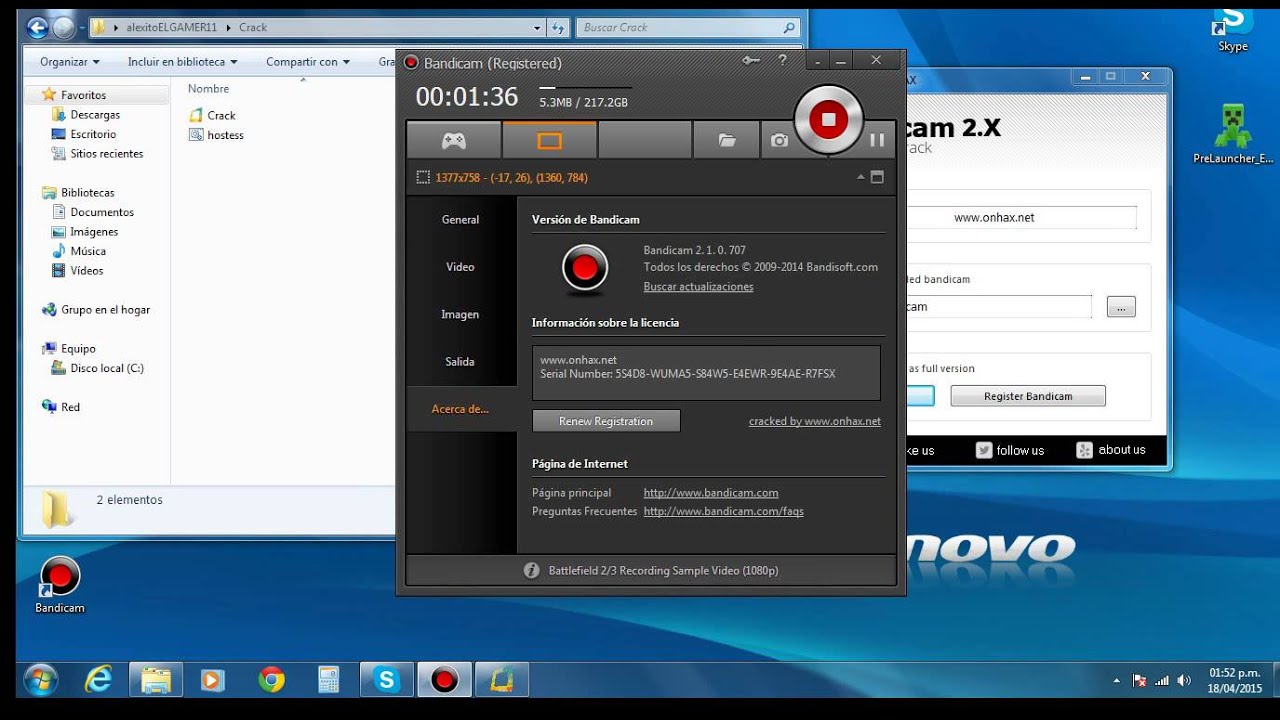Click the serial number license box
The image size is (1280, 720).
[706, 373]
